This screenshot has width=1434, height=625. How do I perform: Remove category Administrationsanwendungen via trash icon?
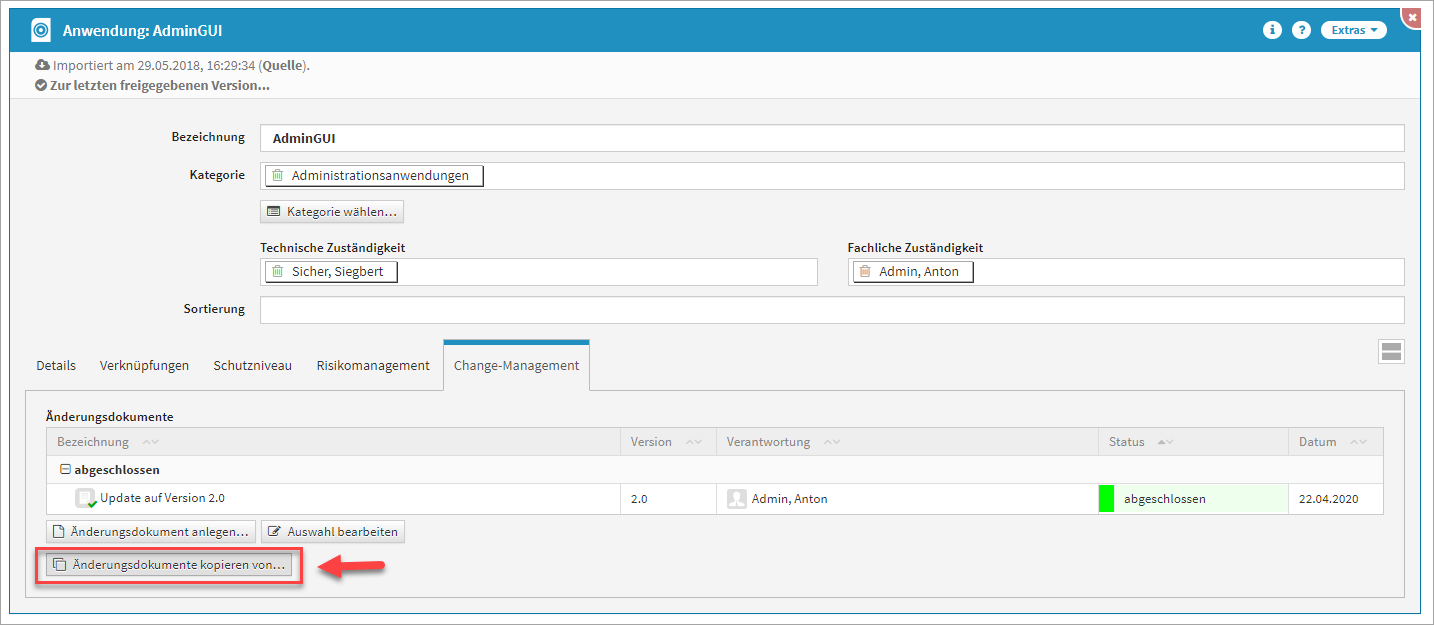[x=278, y=176]
